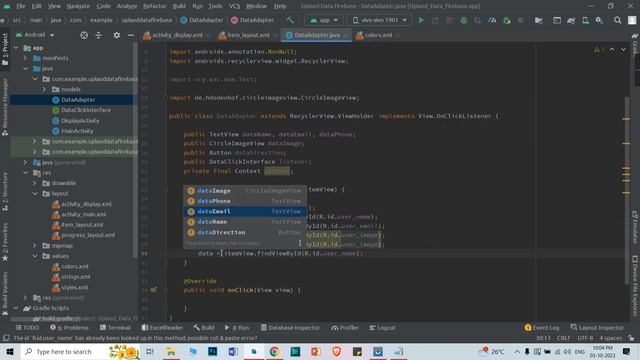Viewport: 640px width, 360px height.
Task: Open the Build menu
Action: coord(179,6)
